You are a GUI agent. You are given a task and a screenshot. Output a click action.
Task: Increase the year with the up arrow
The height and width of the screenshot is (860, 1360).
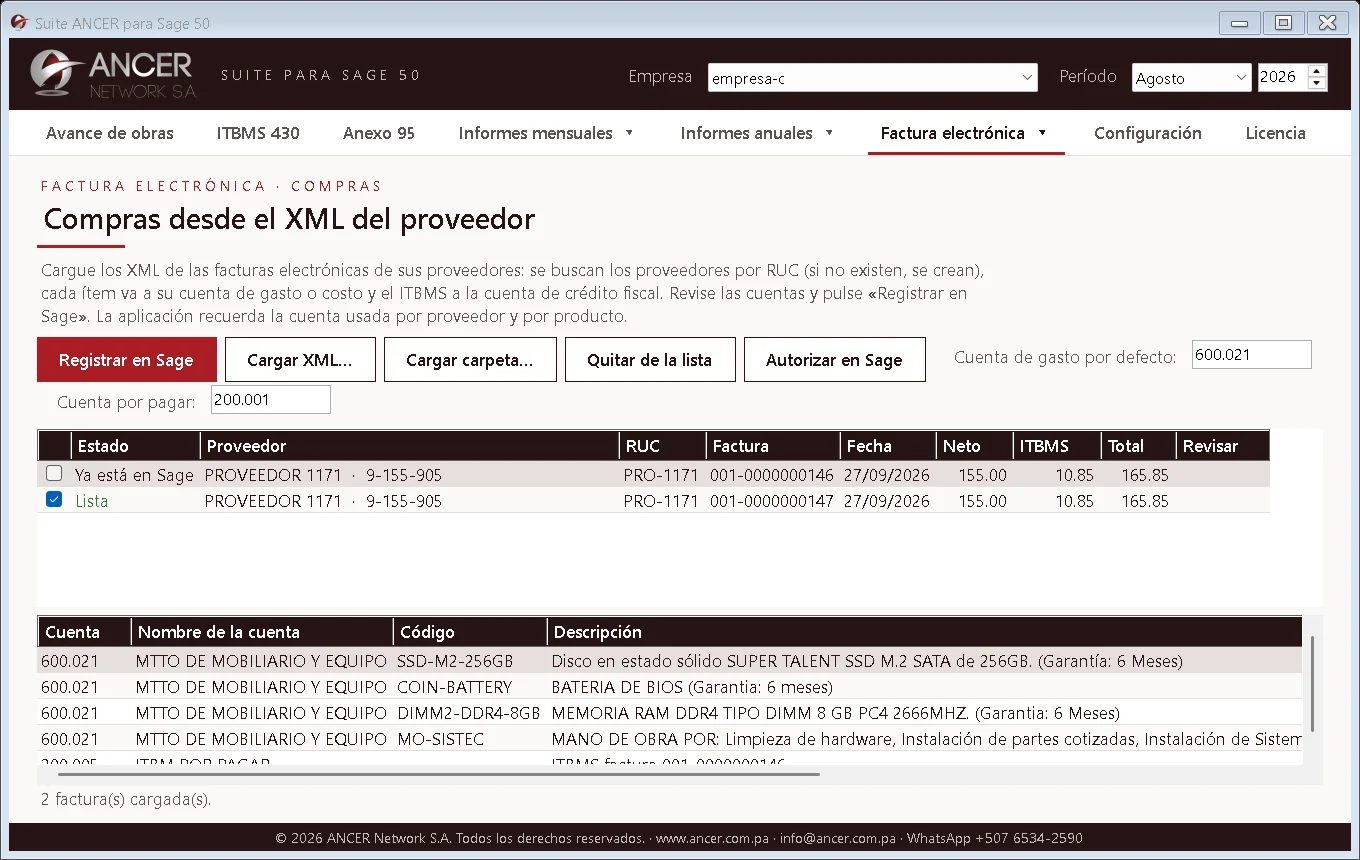click(x=1317, y=71)
